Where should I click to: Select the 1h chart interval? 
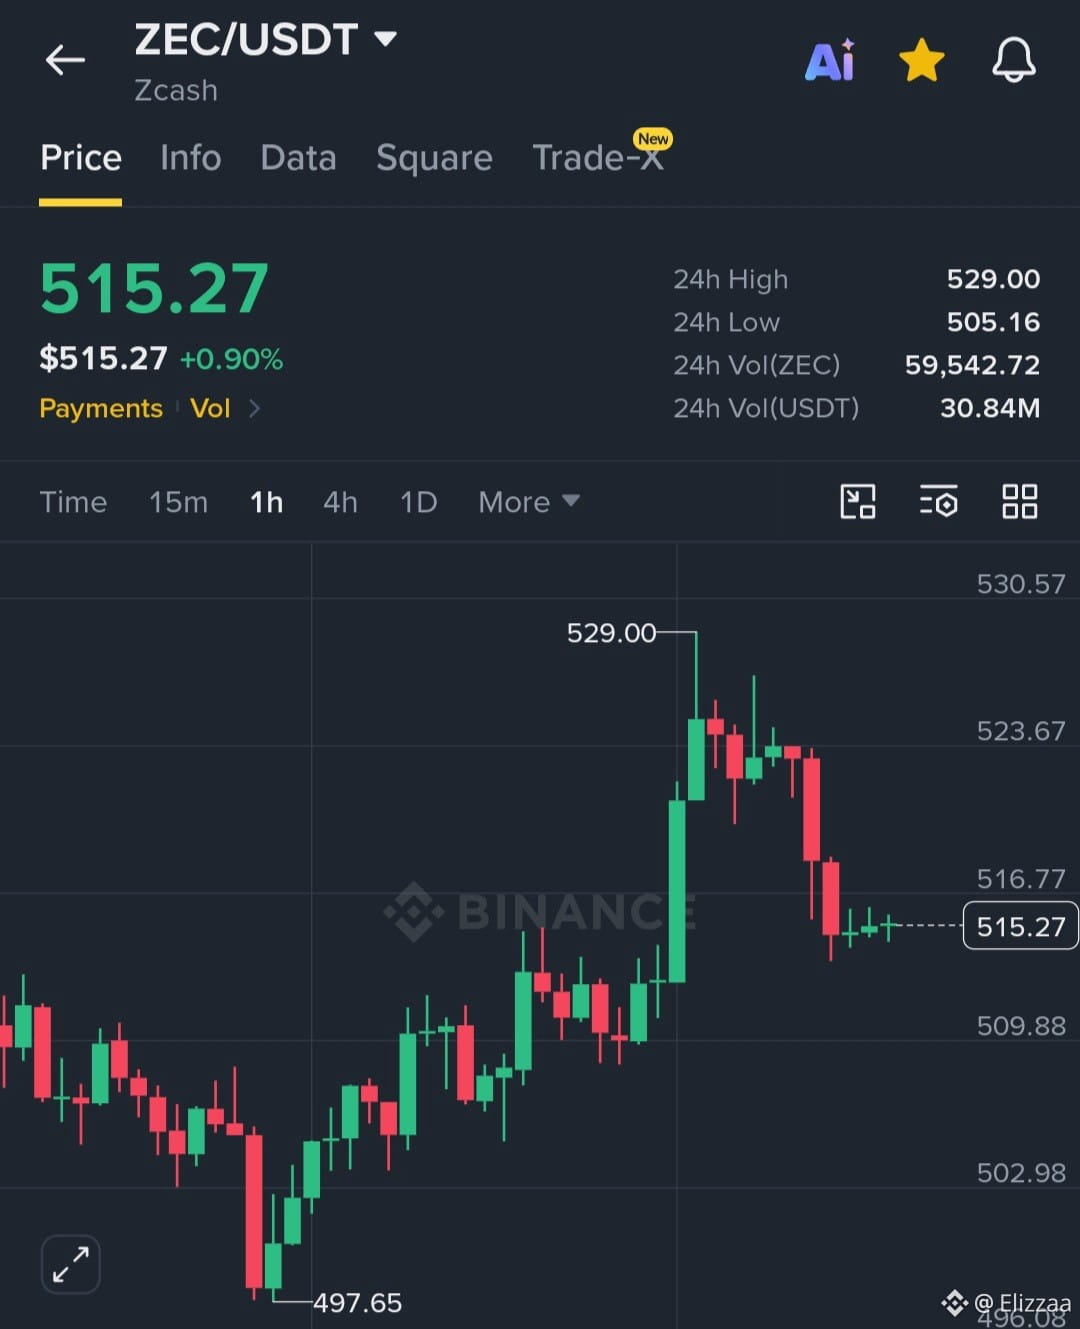pyautogui.click(x=266, y=502)
